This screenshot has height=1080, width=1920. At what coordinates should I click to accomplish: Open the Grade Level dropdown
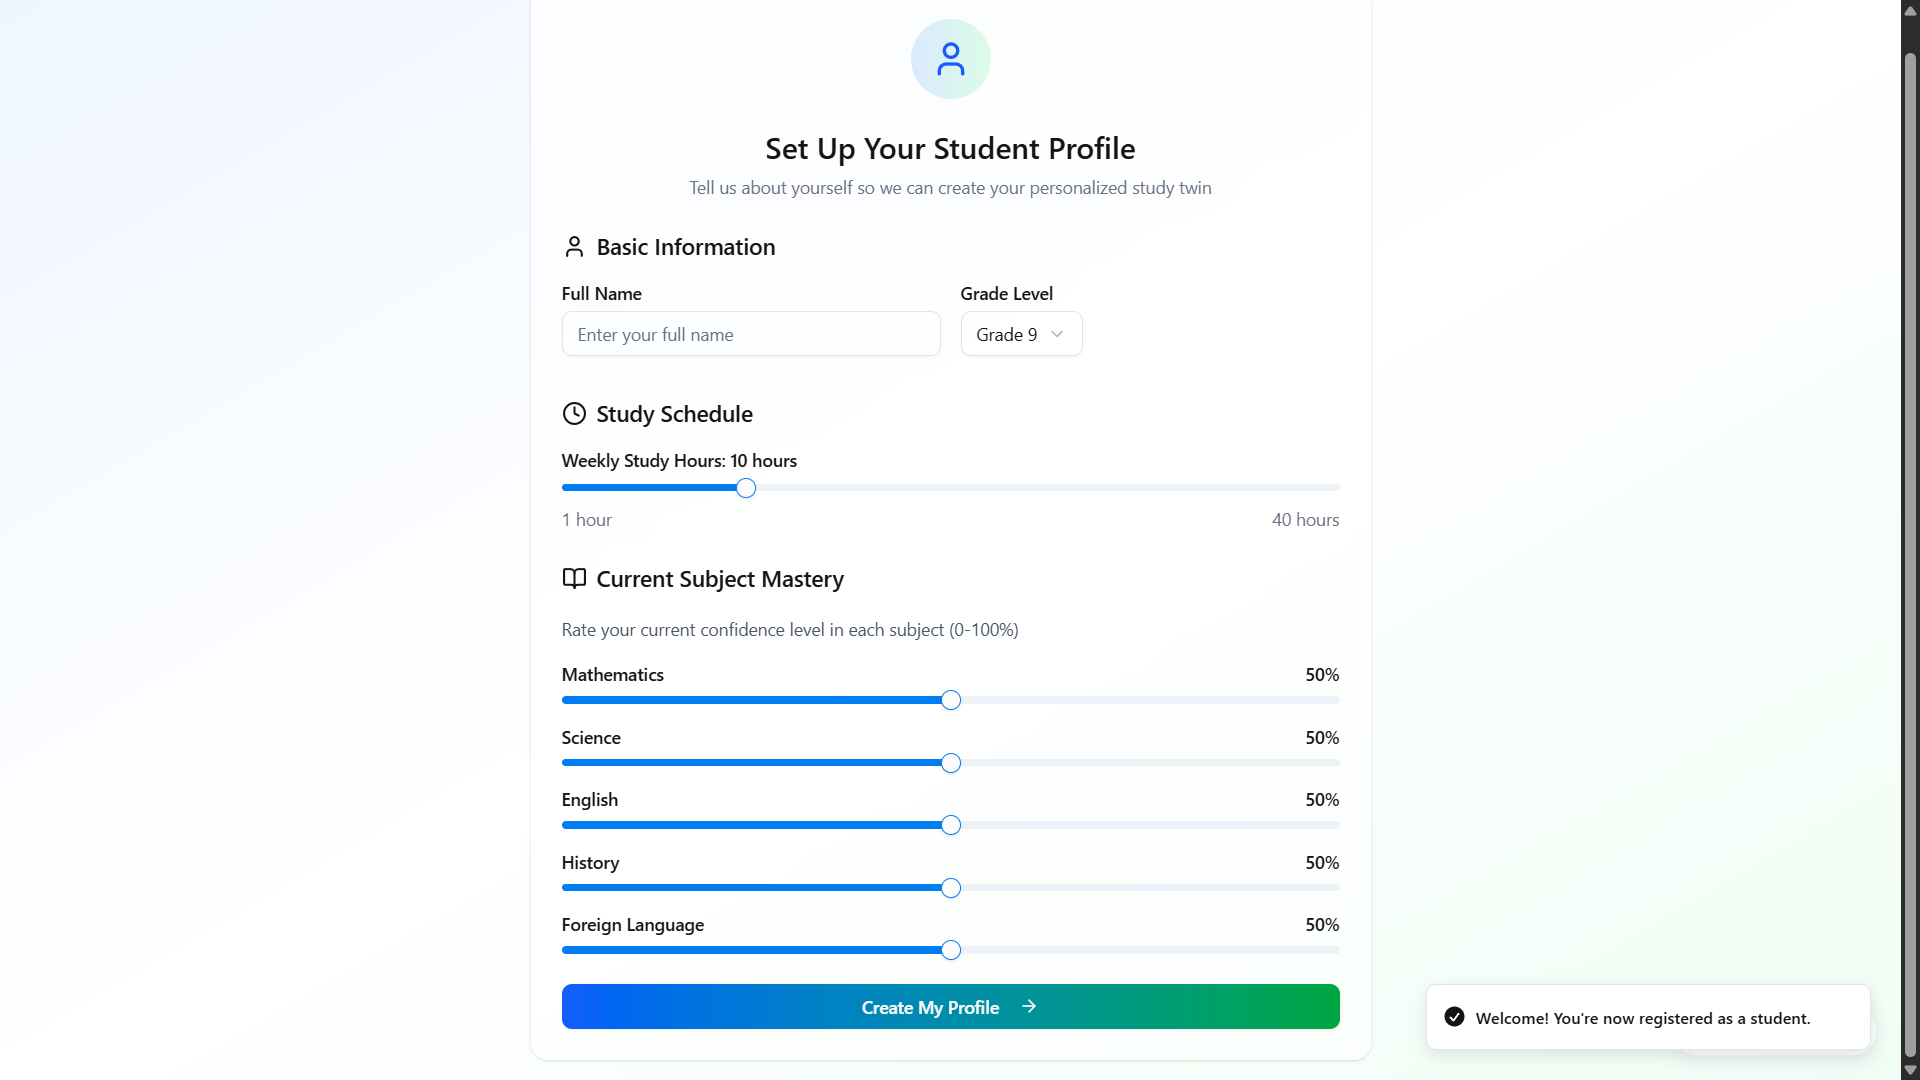(1020, 334)
